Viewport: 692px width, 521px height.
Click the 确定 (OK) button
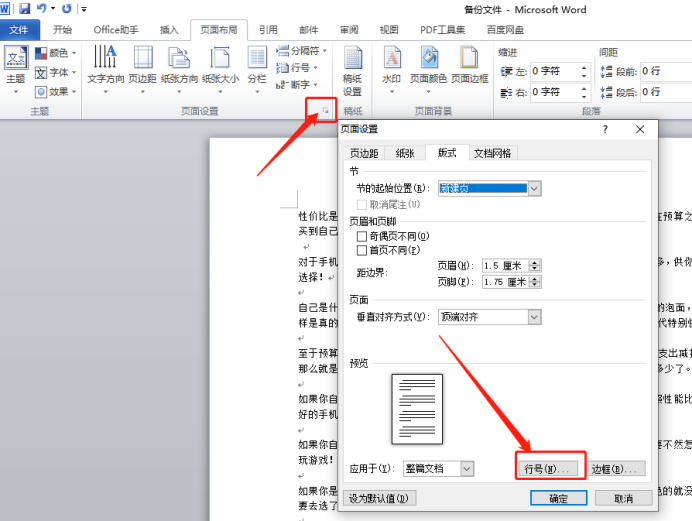tap(558, 499)
